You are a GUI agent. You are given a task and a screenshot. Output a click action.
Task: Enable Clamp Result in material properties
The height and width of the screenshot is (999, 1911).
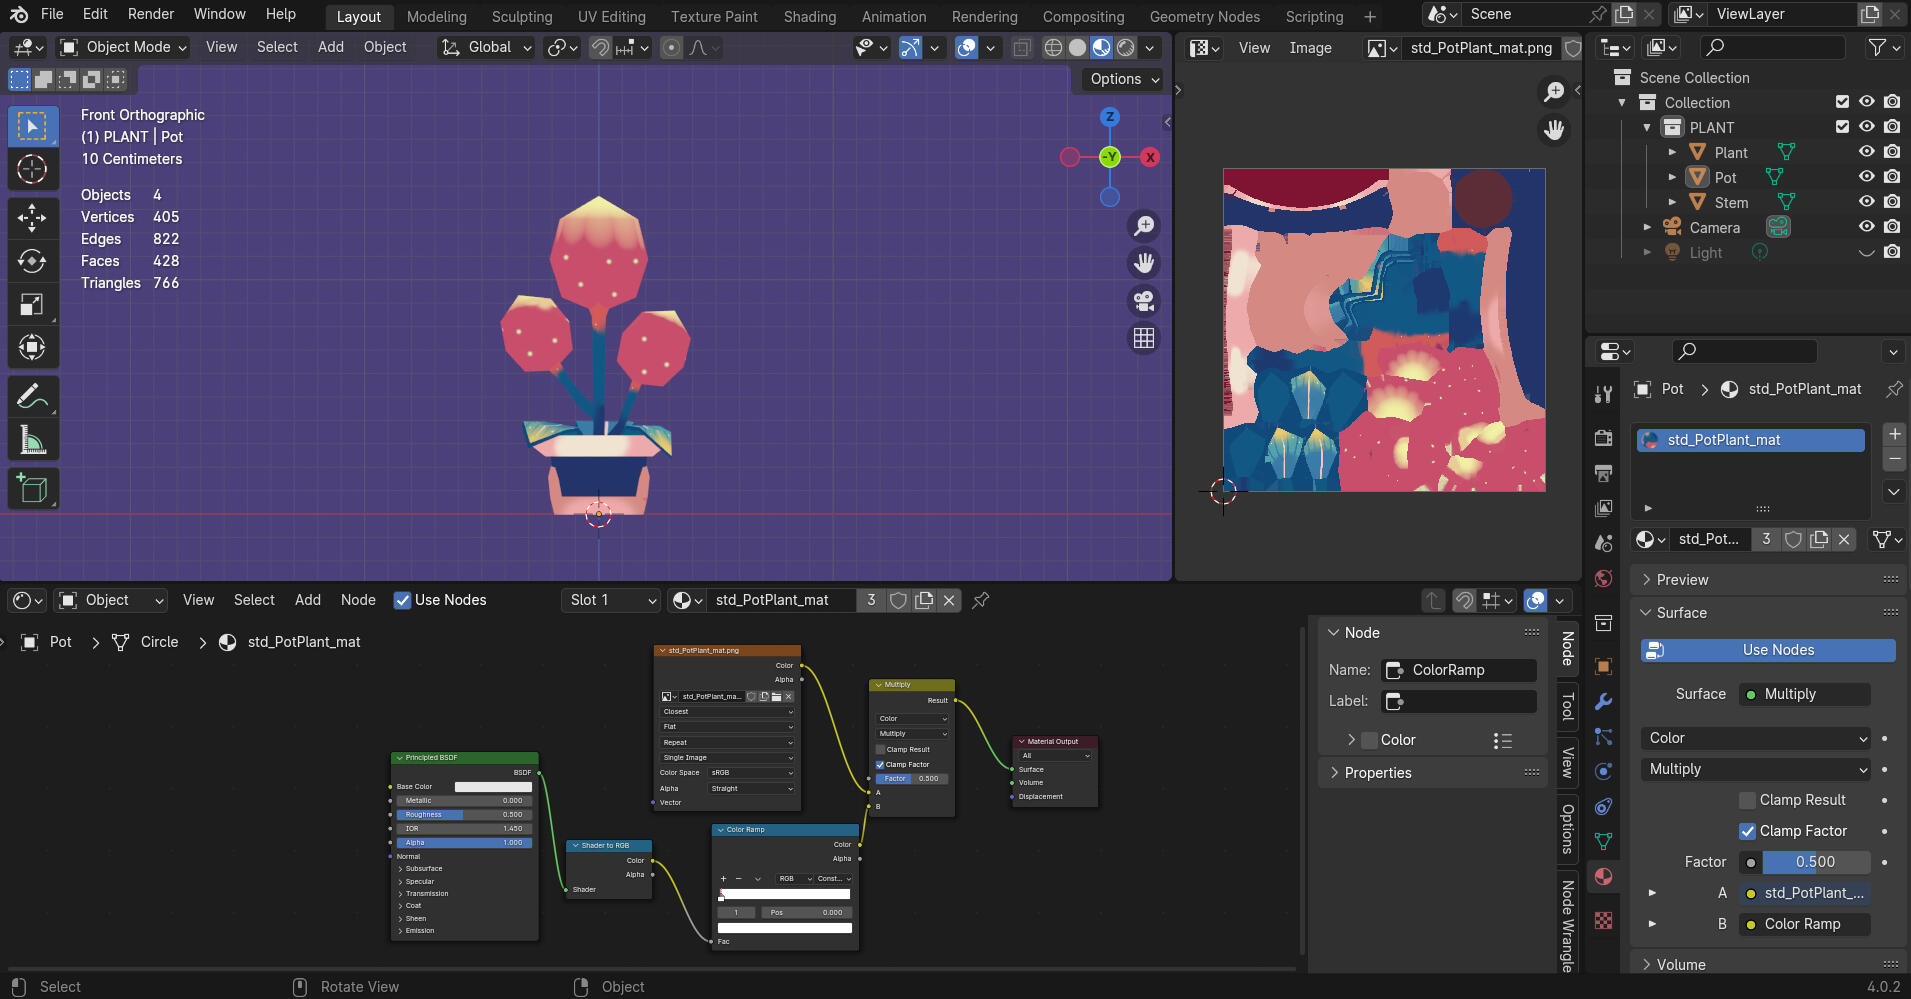(x=1747, y=800)
